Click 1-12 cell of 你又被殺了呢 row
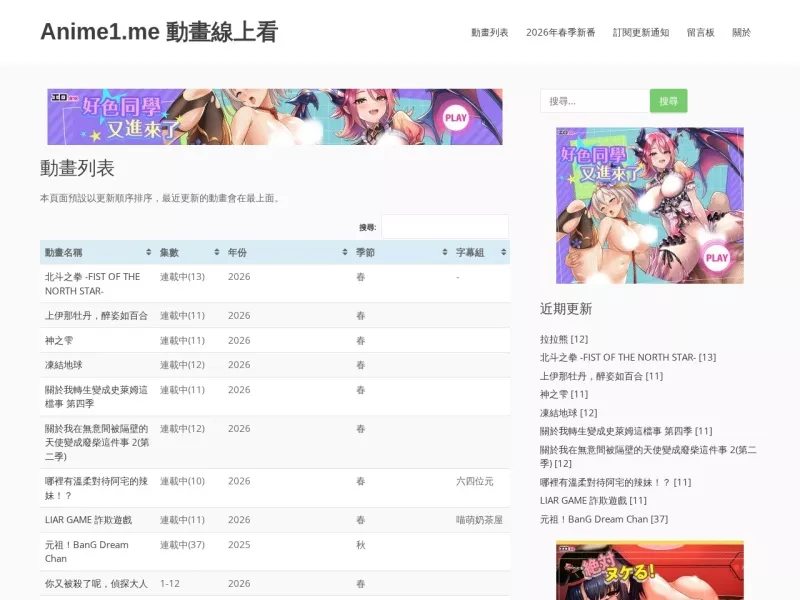 pyautogui.click(x=169, y=583)
